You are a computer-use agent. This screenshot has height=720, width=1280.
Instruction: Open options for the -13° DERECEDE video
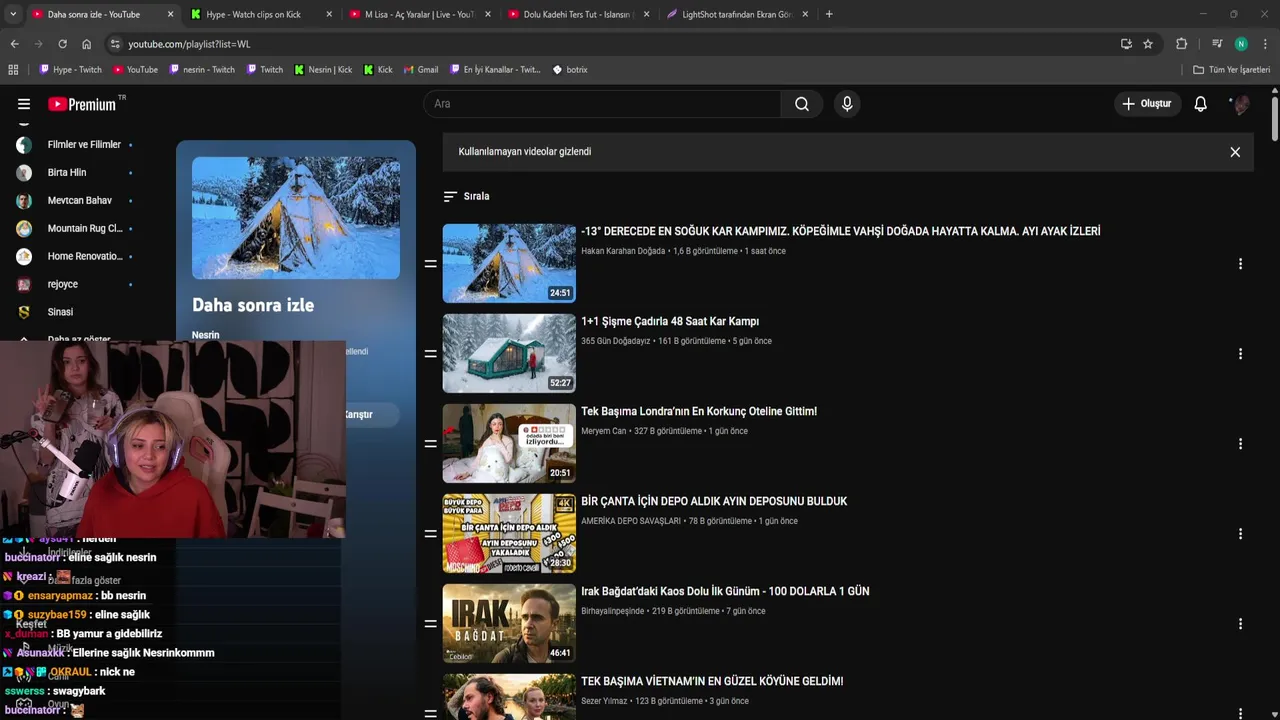(1240, 264)
